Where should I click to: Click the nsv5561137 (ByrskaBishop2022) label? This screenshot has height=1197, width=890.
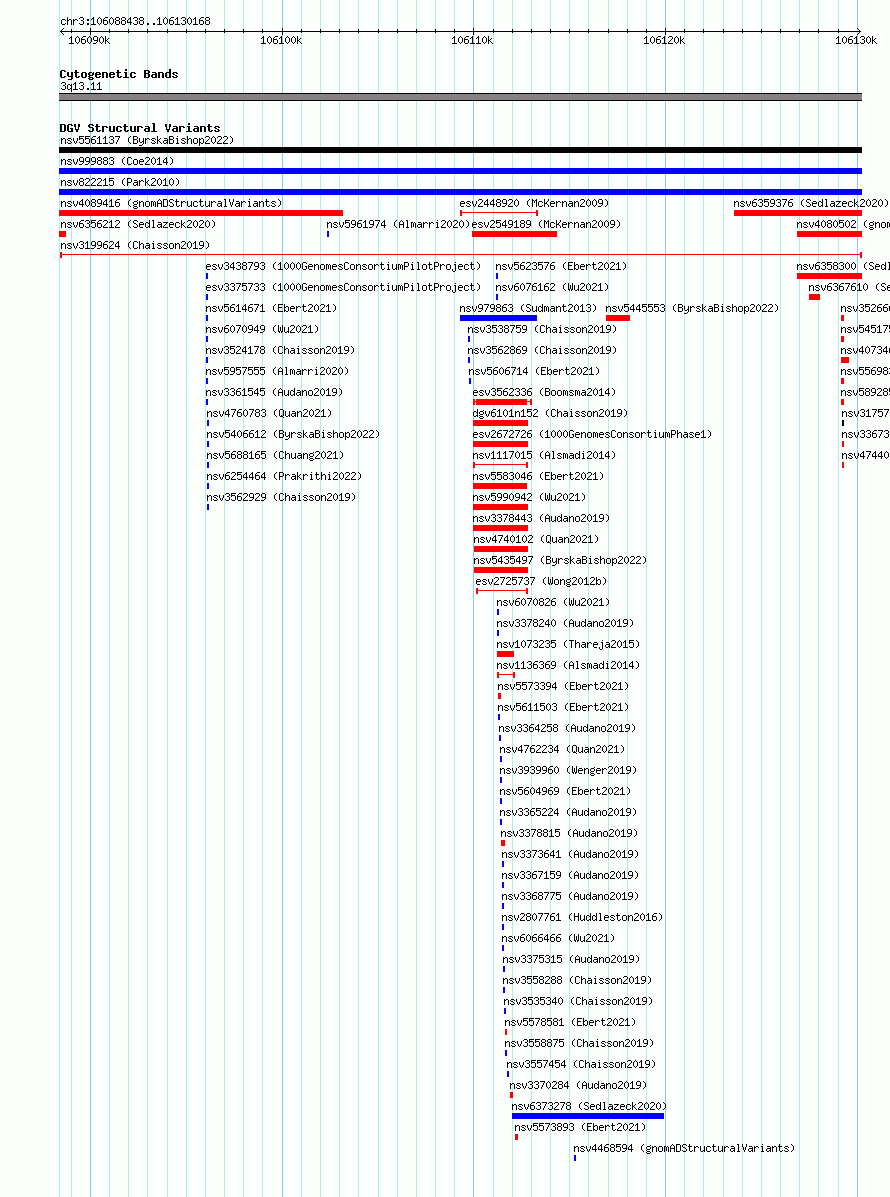click(x=147, y=140)
